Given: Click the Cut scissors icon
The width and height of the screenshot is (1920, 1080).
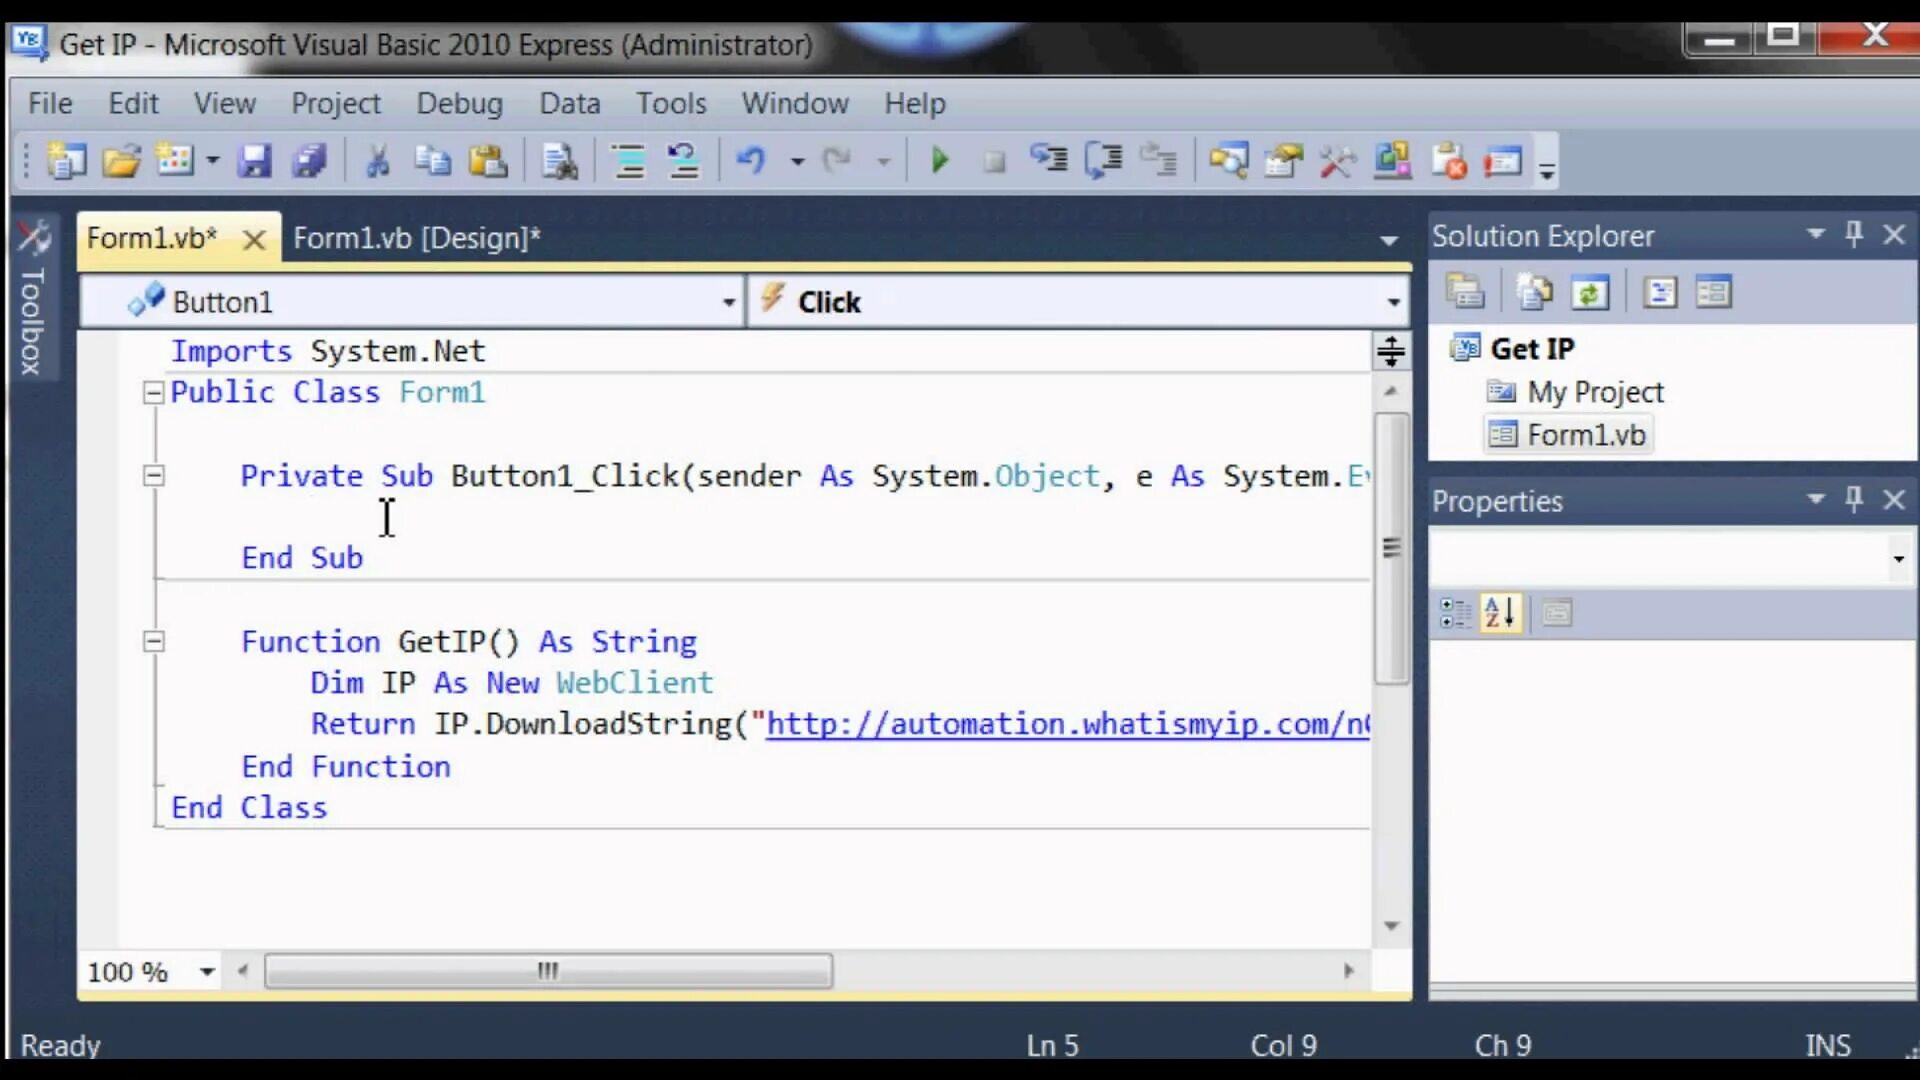Looking at the screenshot, I should [x=377, y=160].
